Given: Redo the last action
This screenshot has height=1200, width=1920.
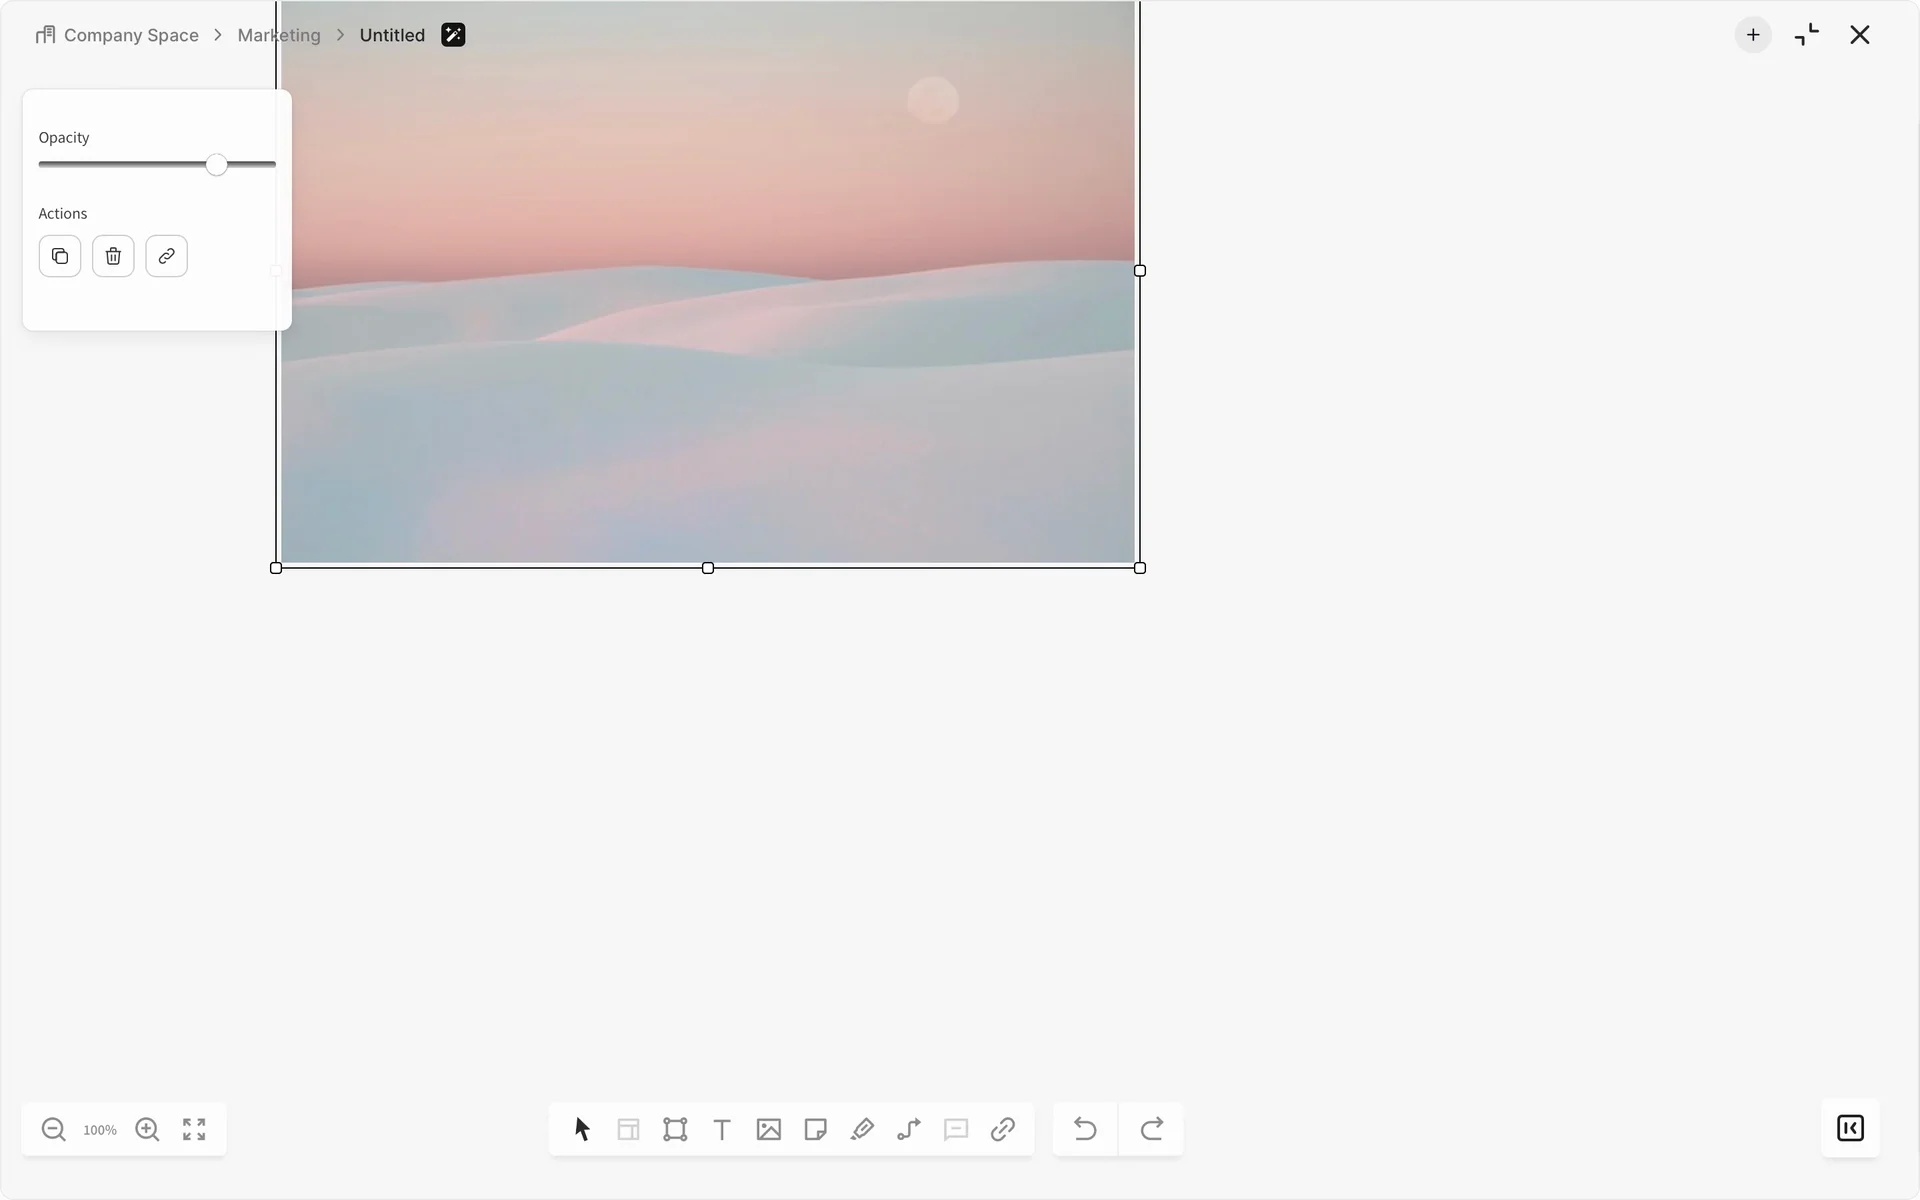Looking at the screenshot, I should [1151, 1129].
